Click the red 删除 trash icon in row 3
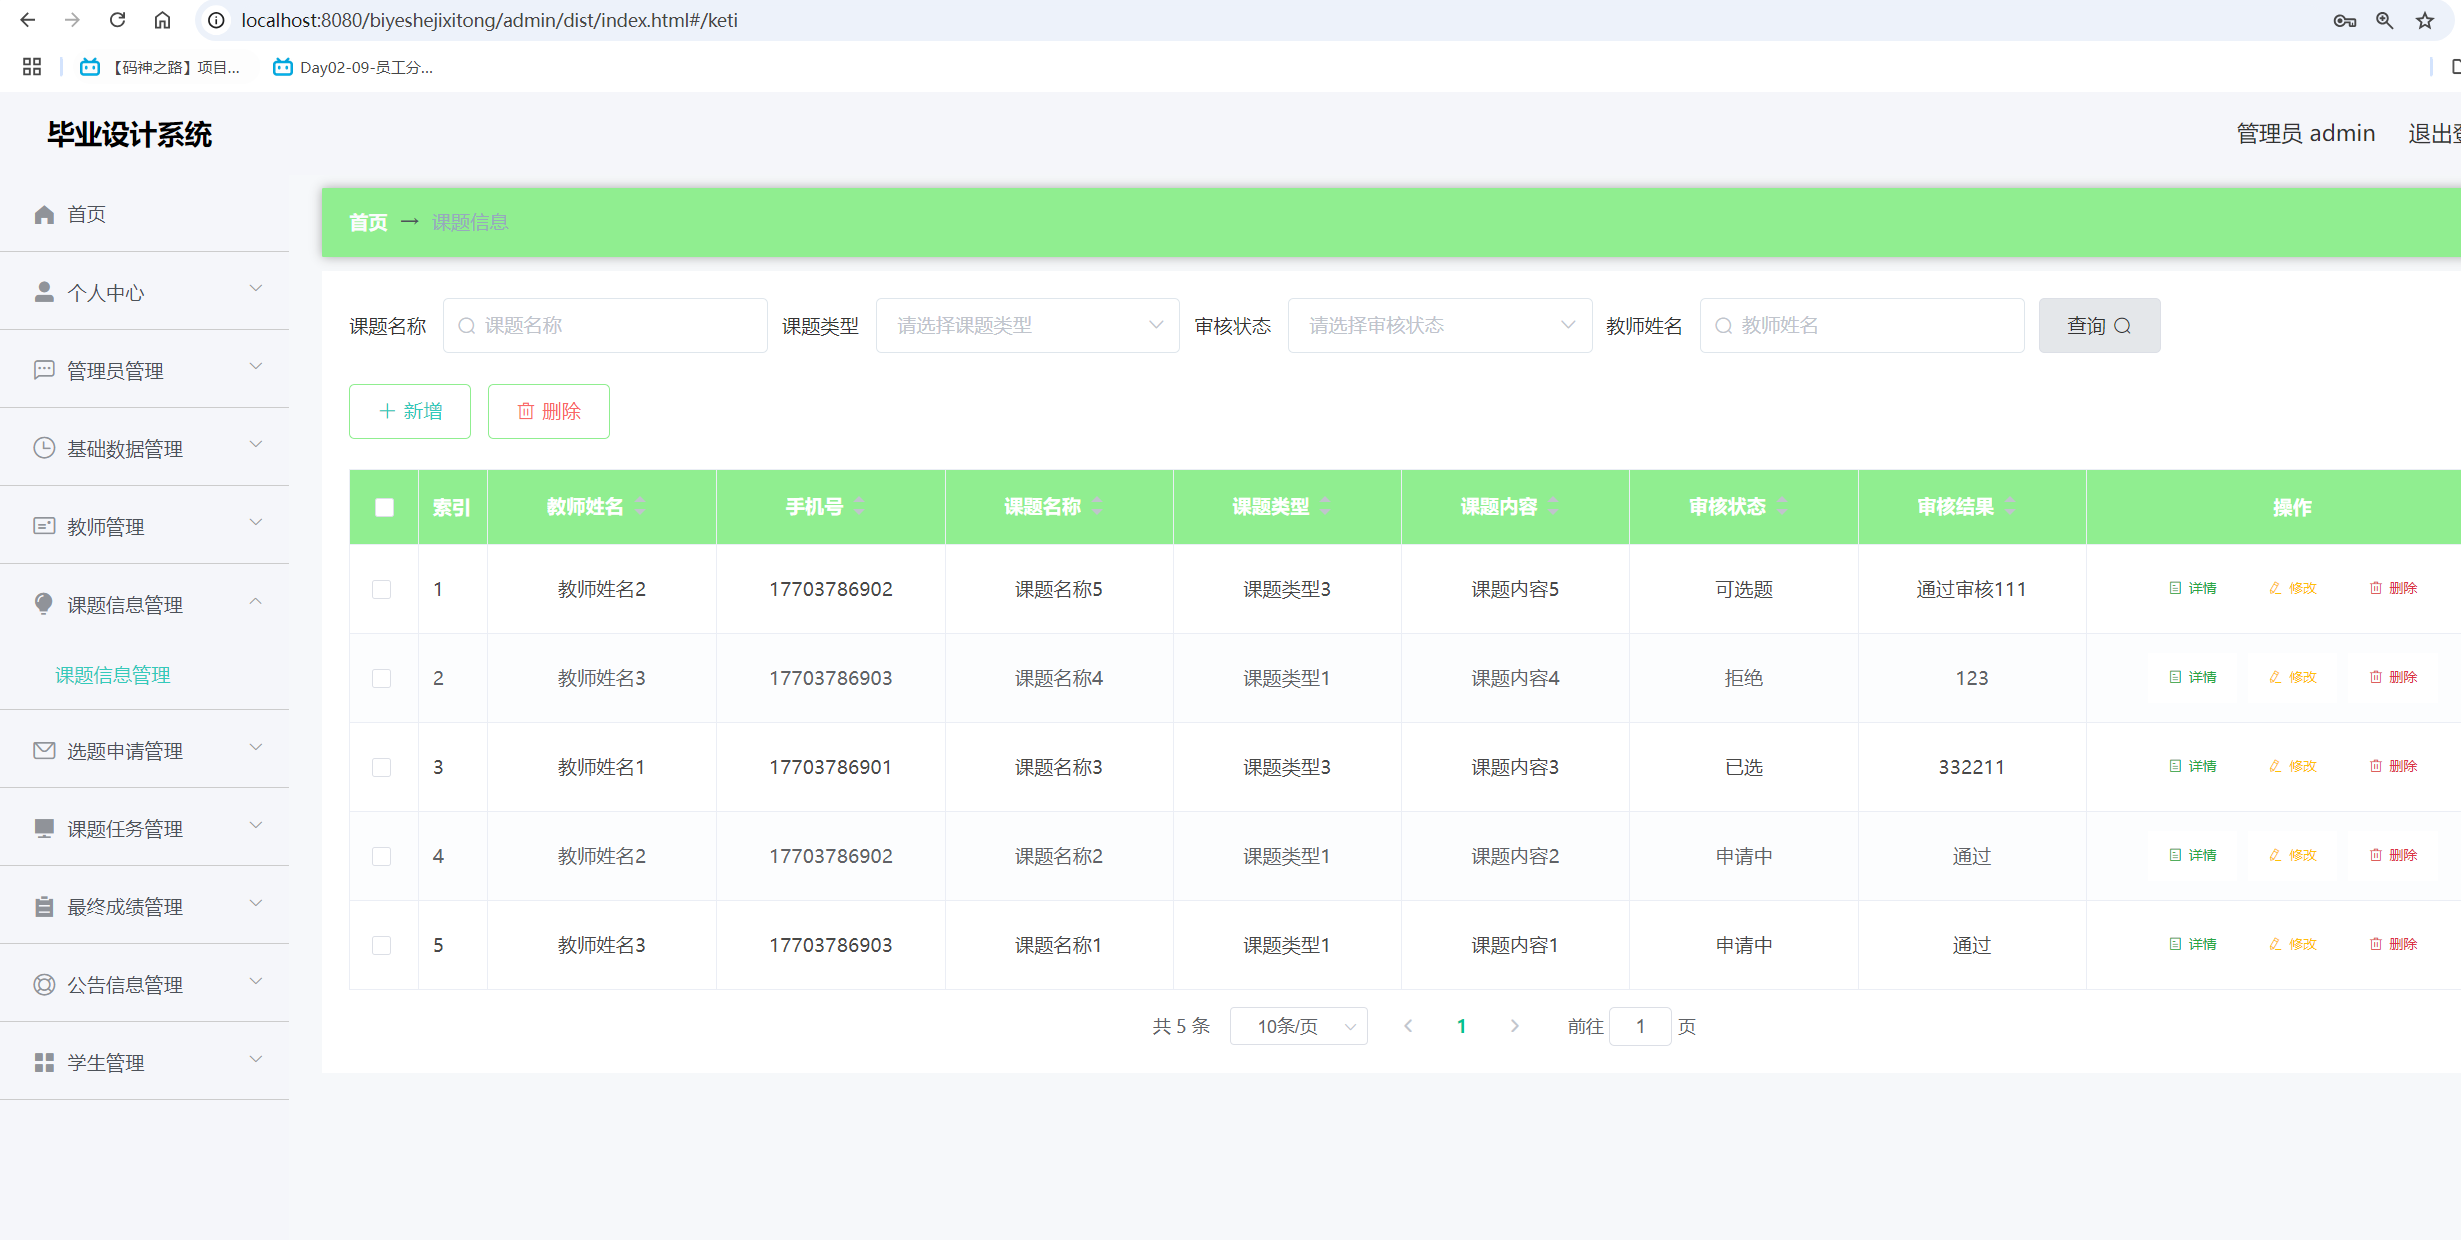The width and height of the screenshot is (2461, 1240). pyautogui.click(x=2376, y=766)
